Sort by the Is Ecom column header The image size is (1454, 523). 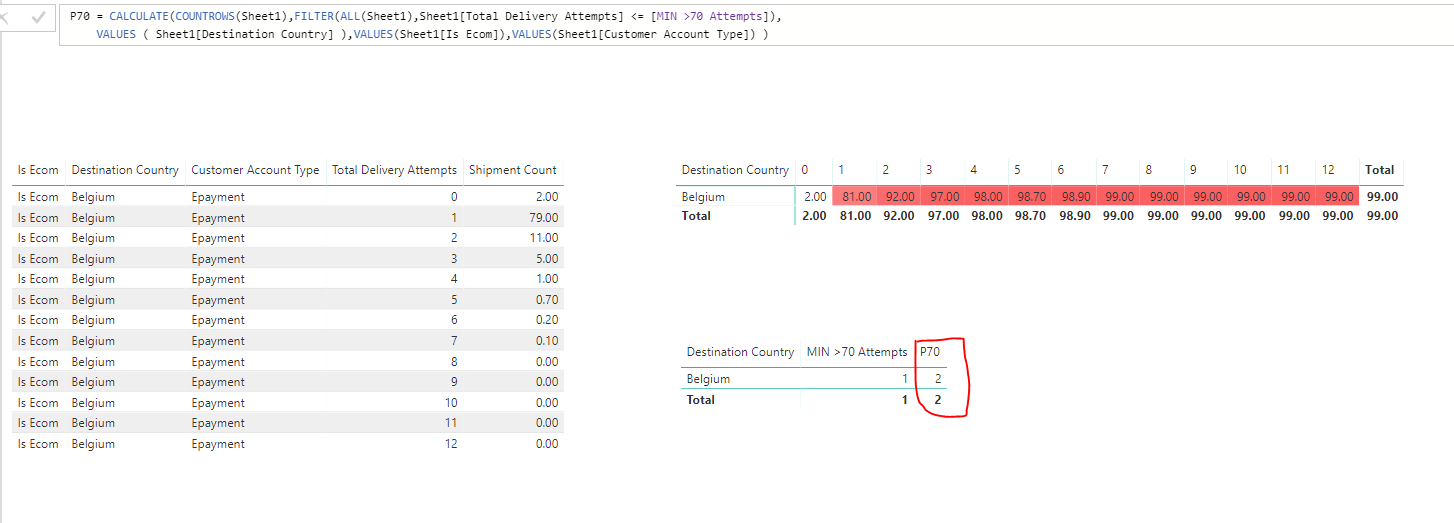coord(38,170)
